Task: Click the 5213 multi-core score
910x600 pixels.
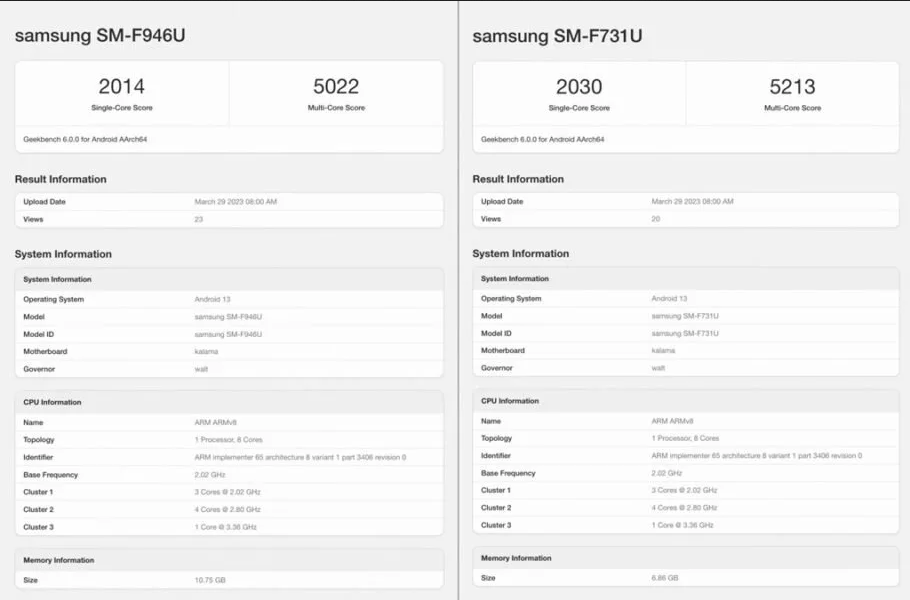Action: click(792, 87)
